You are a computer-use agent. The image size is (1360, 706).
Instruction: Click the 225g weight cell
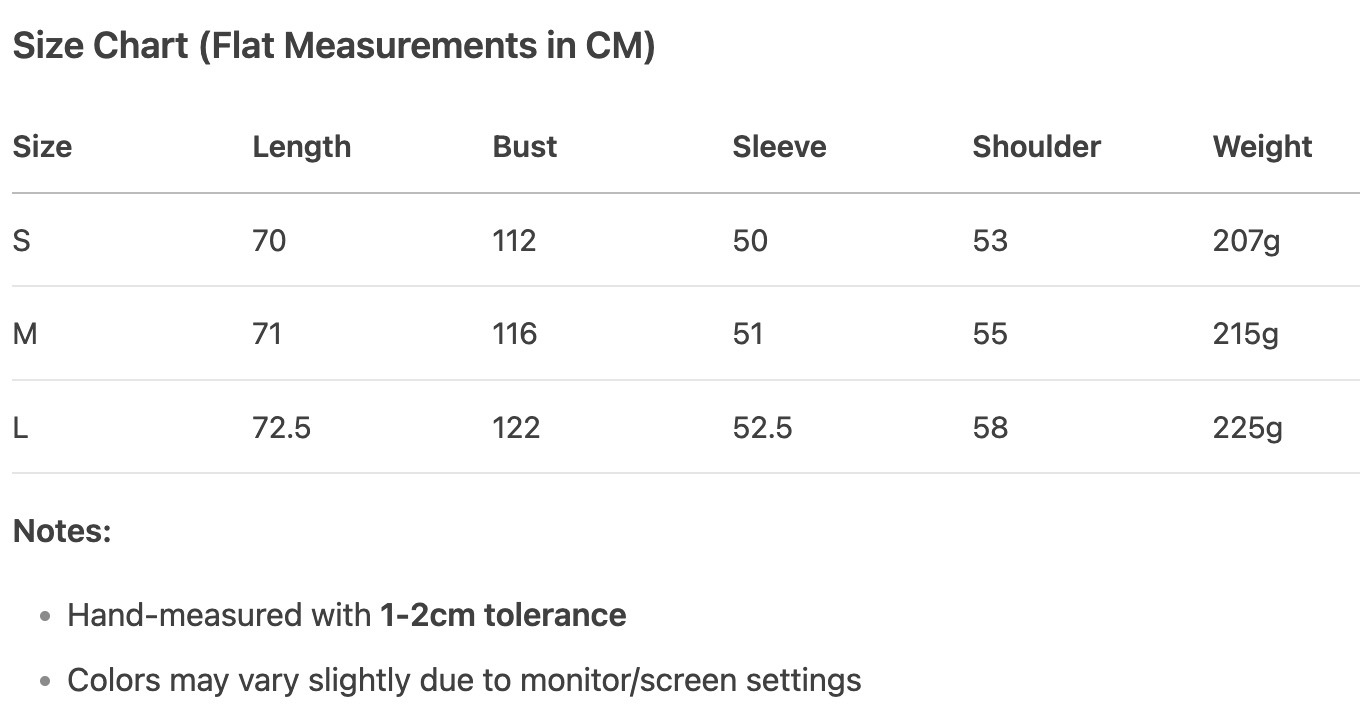[x=1247, y=428]
